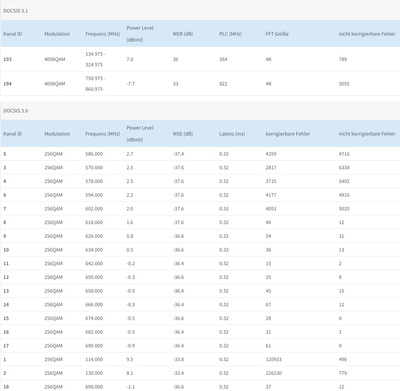The height and width of the screenshot is (391, 400).
Task: Click MSE value -33.4
Action: click(x=178, y=373)
